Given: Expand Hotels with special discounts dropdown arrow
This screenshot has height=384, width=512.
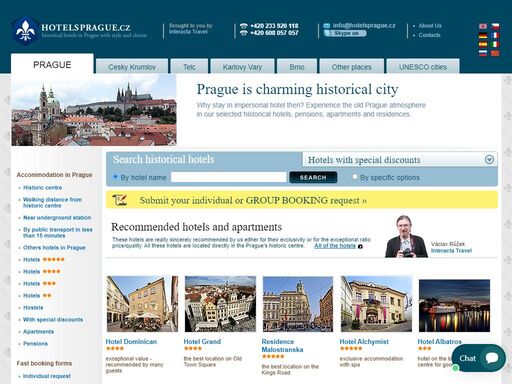Looking at the screenshot, I should (489, 160).
